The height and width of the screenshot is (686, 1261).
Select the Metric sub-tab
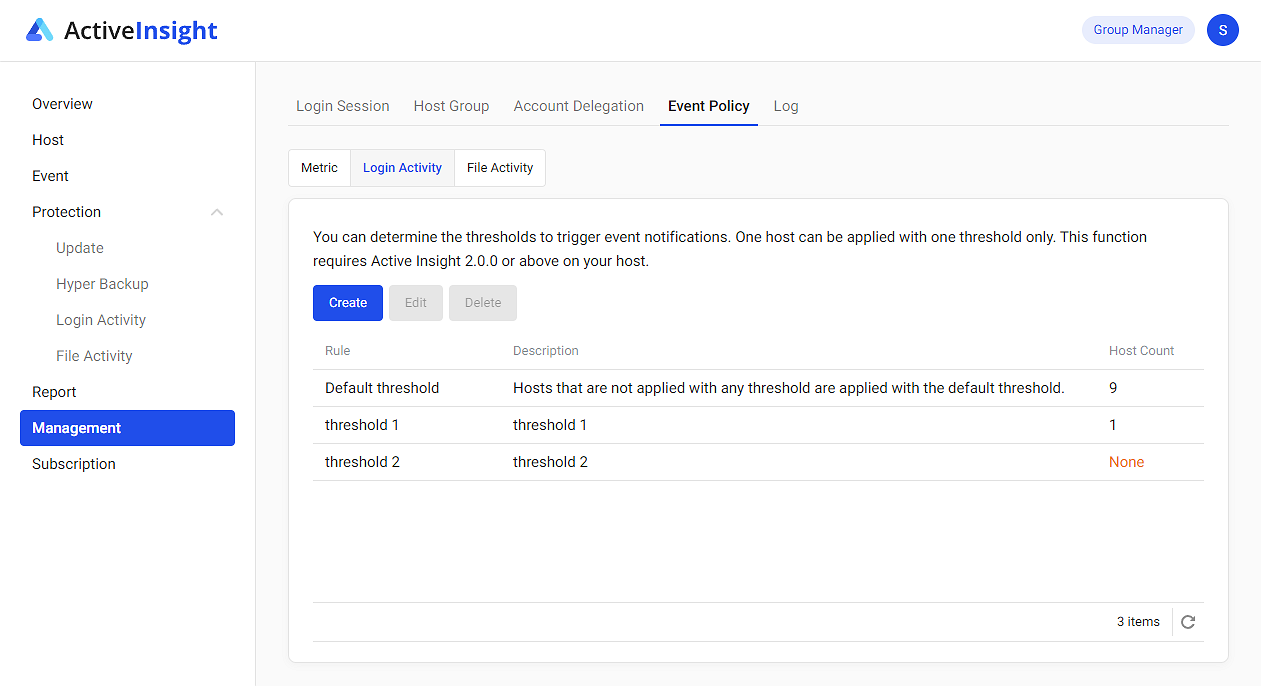pyautogui.click(x=319, y=167)
